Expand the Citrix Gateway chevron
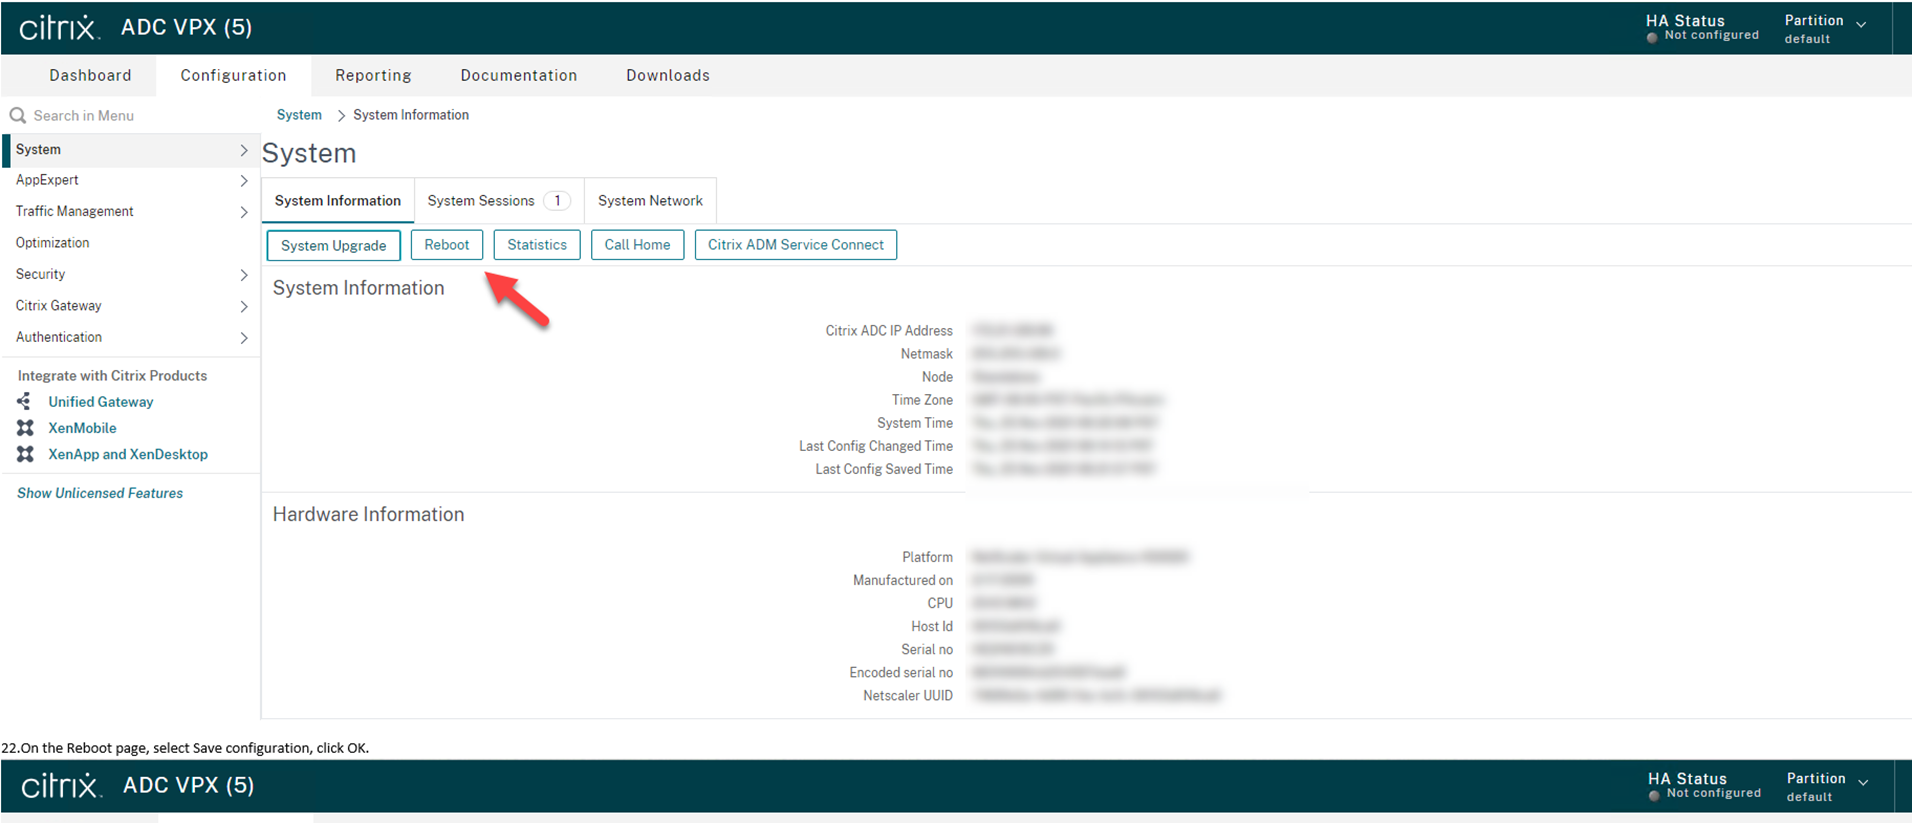 pos(243,306)
